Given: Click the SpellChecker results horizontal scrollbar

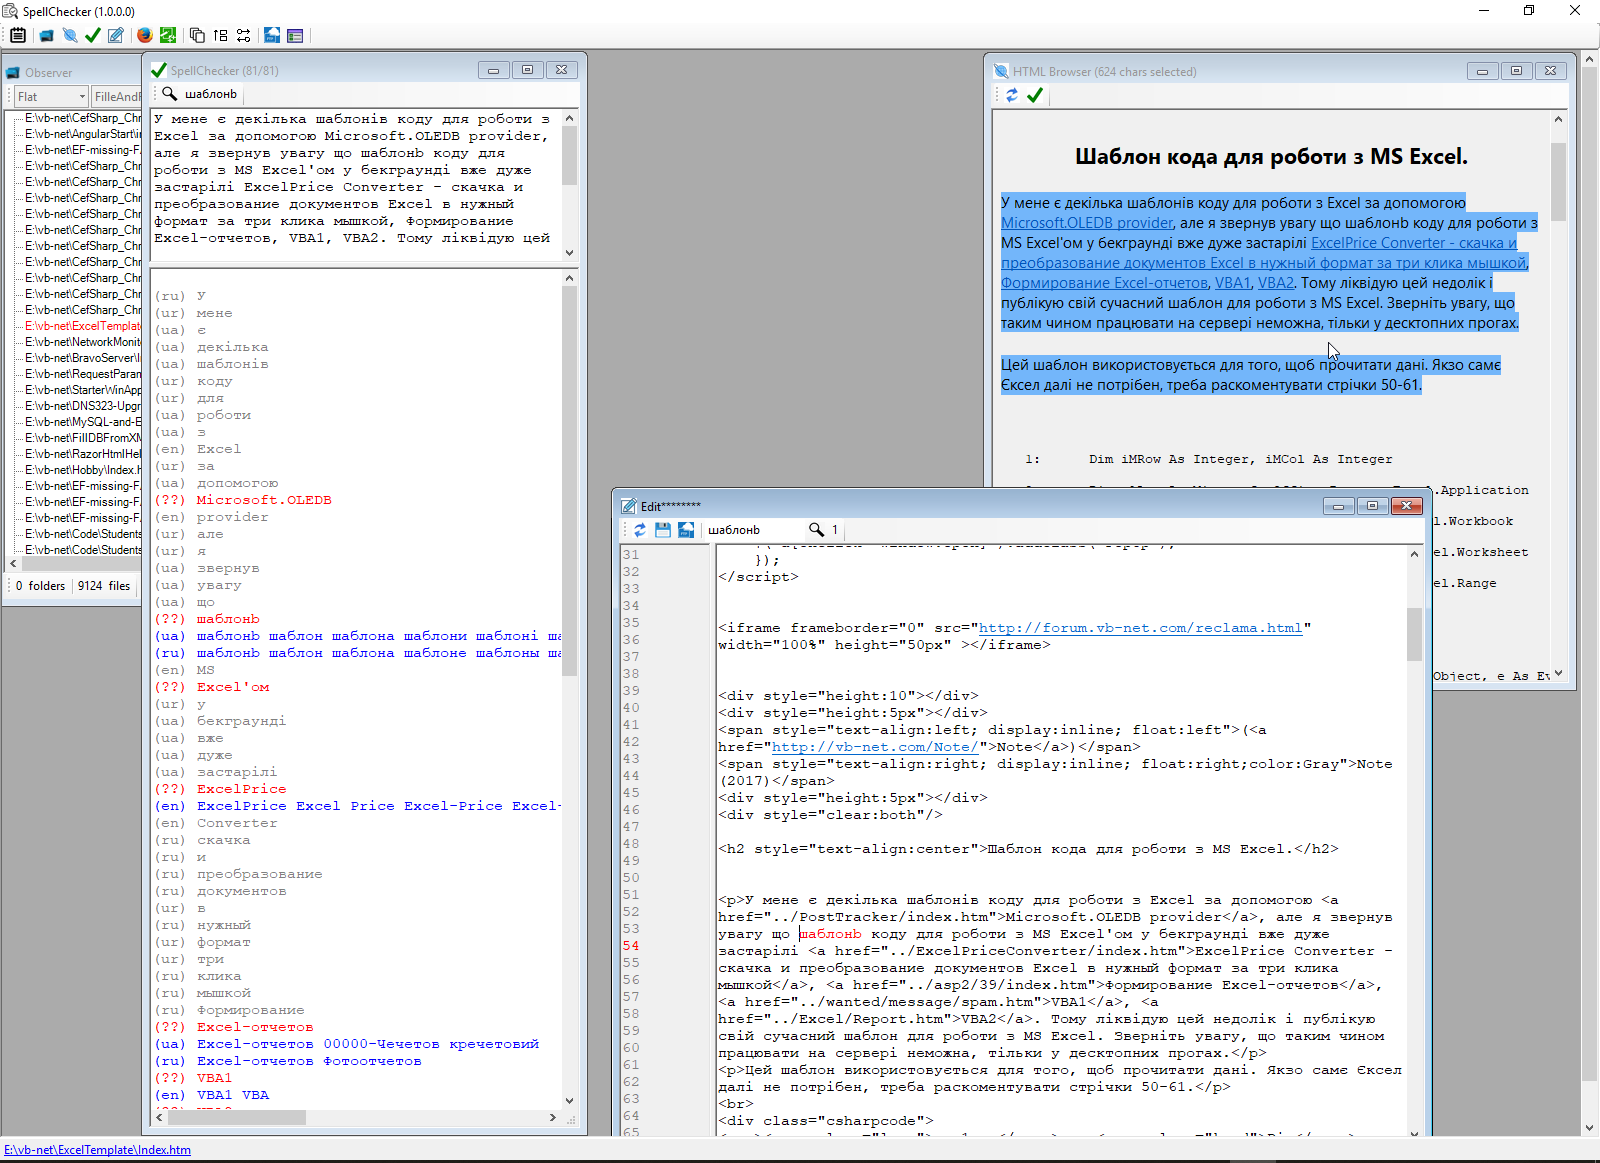Looking at the screenshot, I should pos(356,1118).
